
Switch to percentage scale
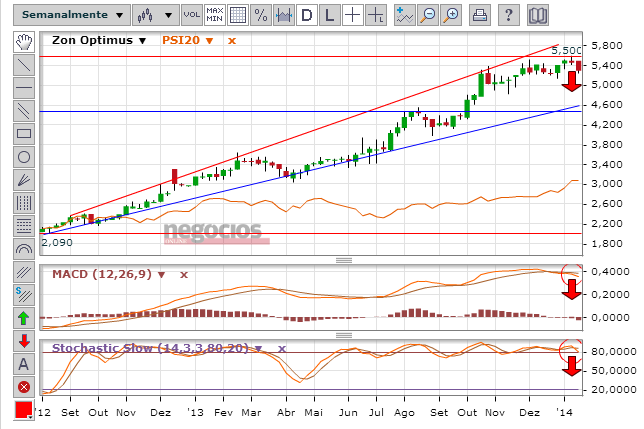click(261, 15)
